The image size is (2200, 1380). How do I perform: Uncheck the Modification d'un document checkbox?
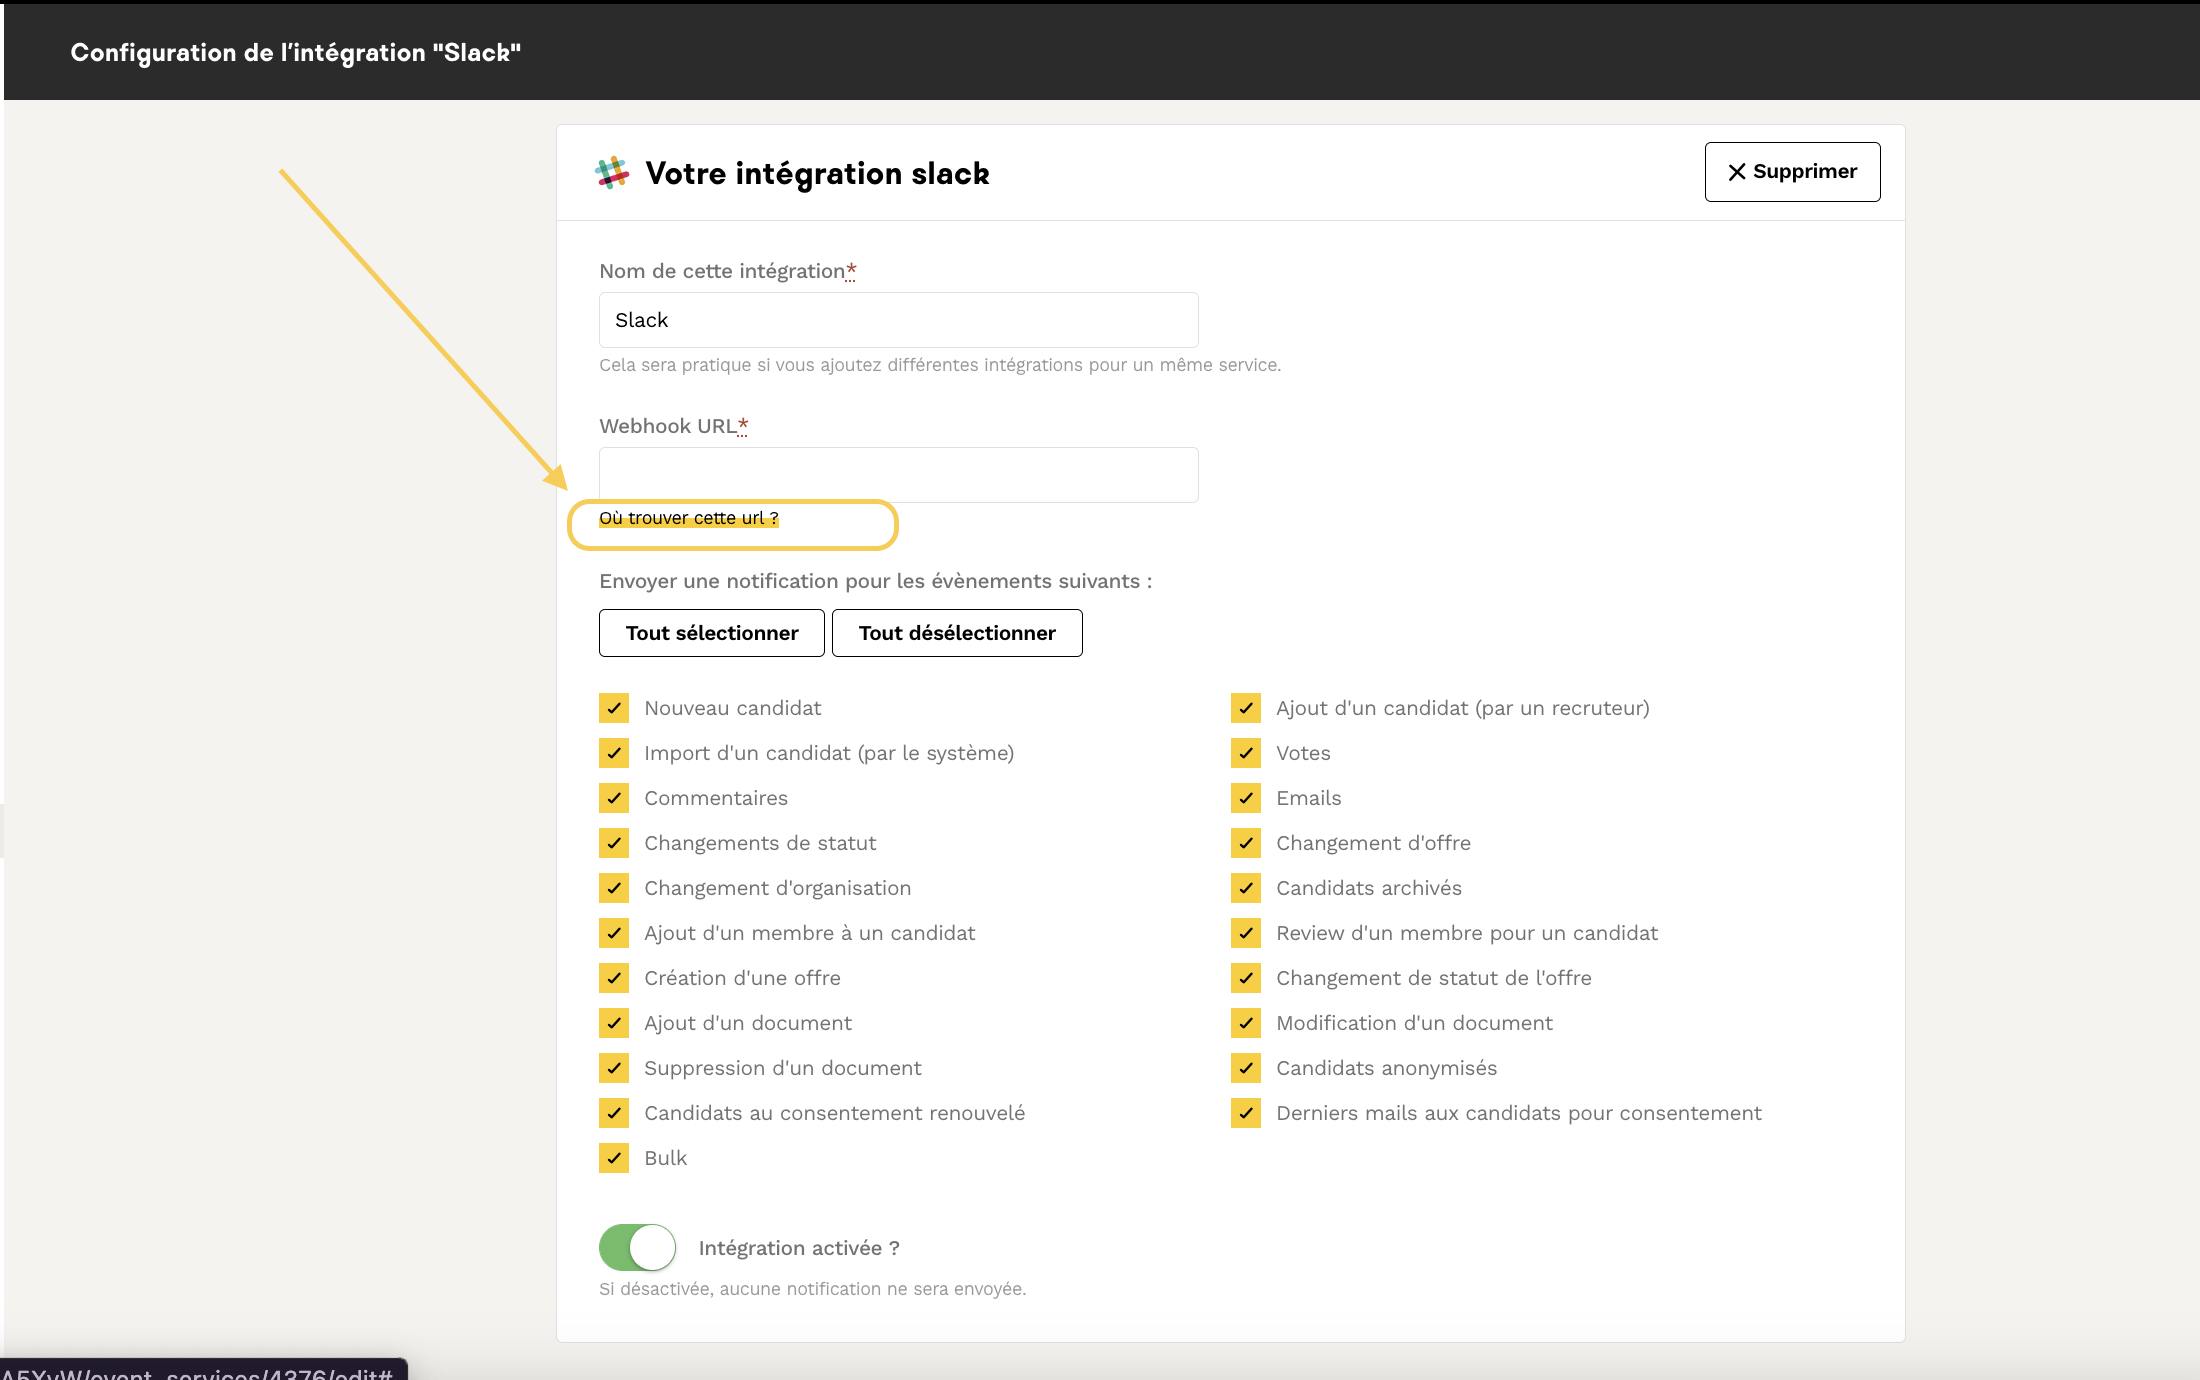1246,1023
